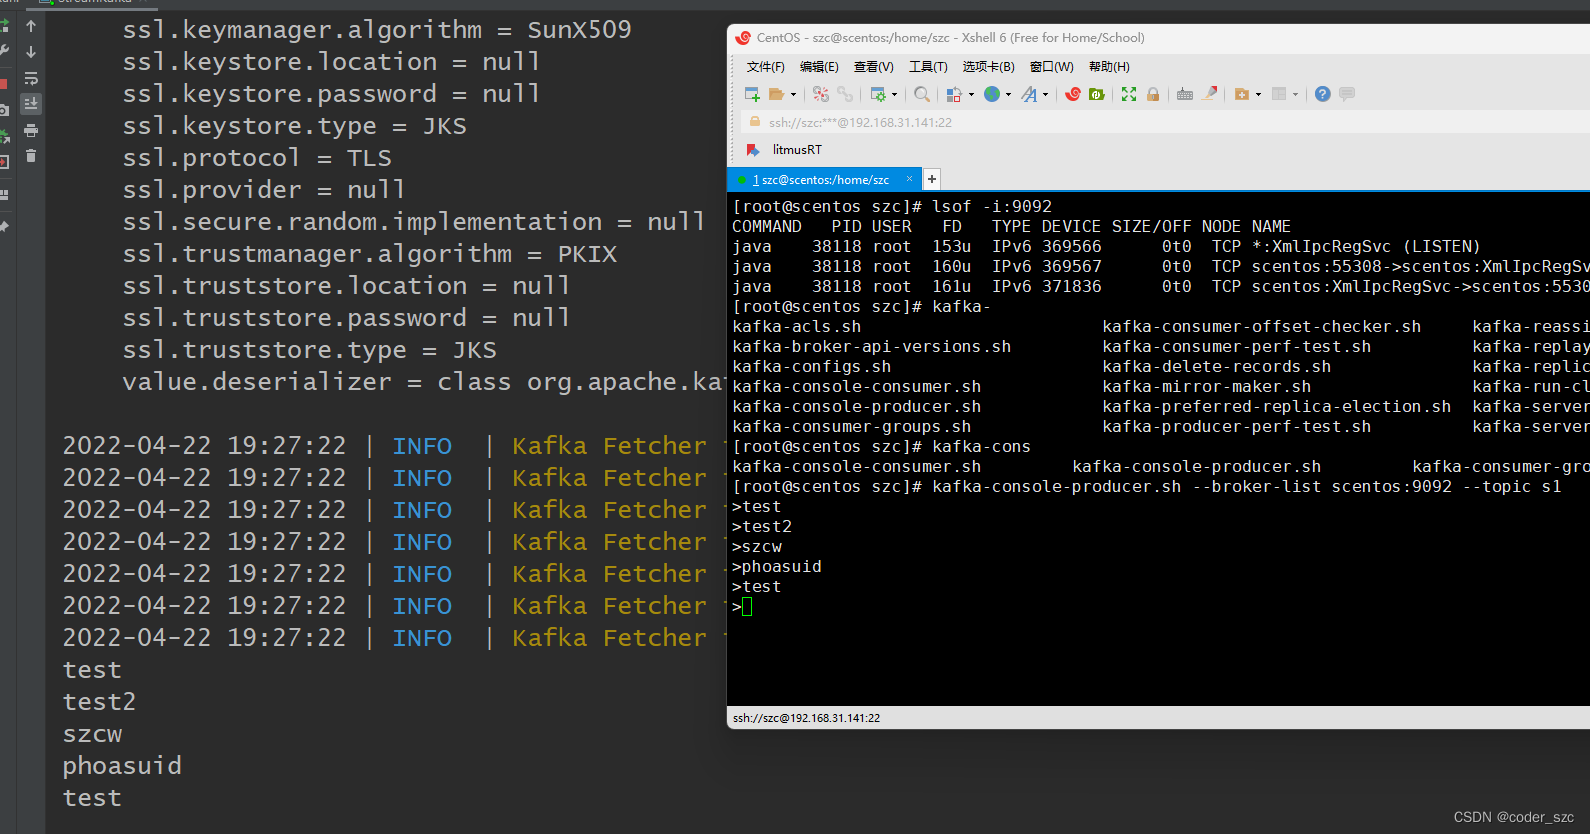1590x834 pixels.
Task: Expand dropdown arrow beside folder-with-plus icon
Action: coord(1258,95)
